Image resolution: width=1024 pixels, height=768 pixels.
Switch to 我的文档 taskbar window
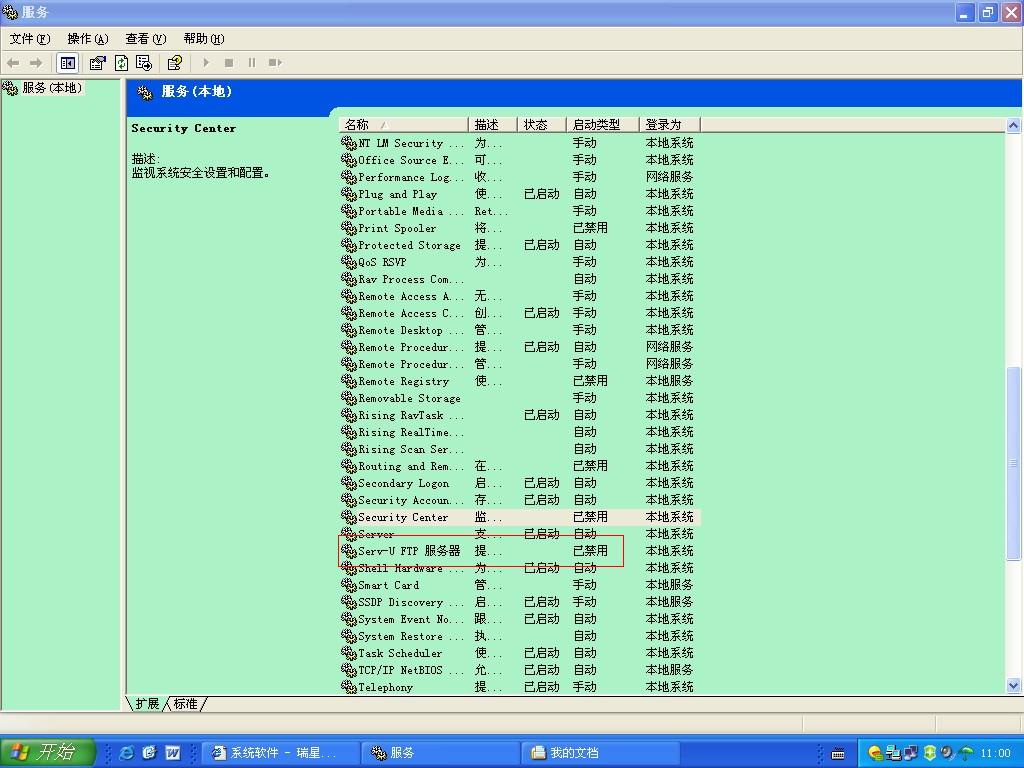click(x=600, y=753)
